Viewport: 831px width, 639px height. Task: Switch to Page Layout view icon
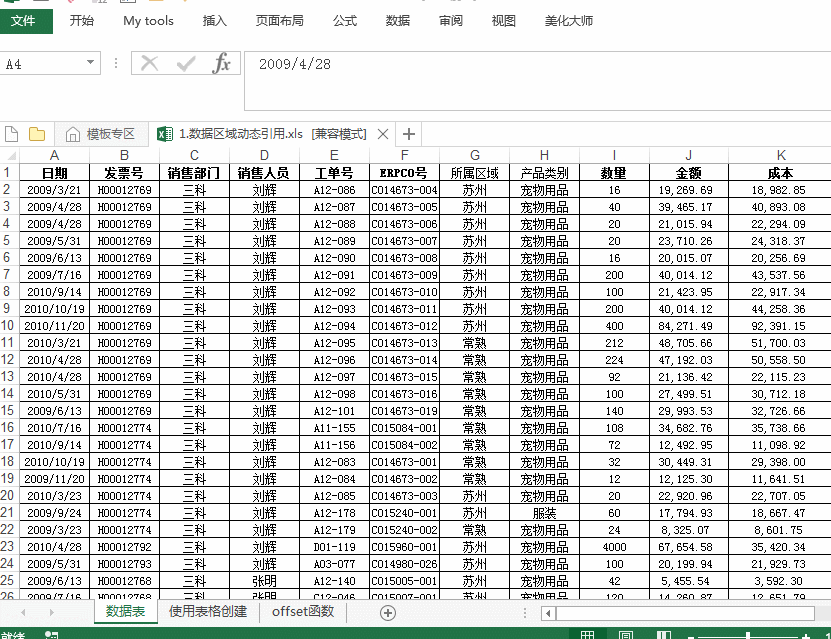click(x=625, y=634)
